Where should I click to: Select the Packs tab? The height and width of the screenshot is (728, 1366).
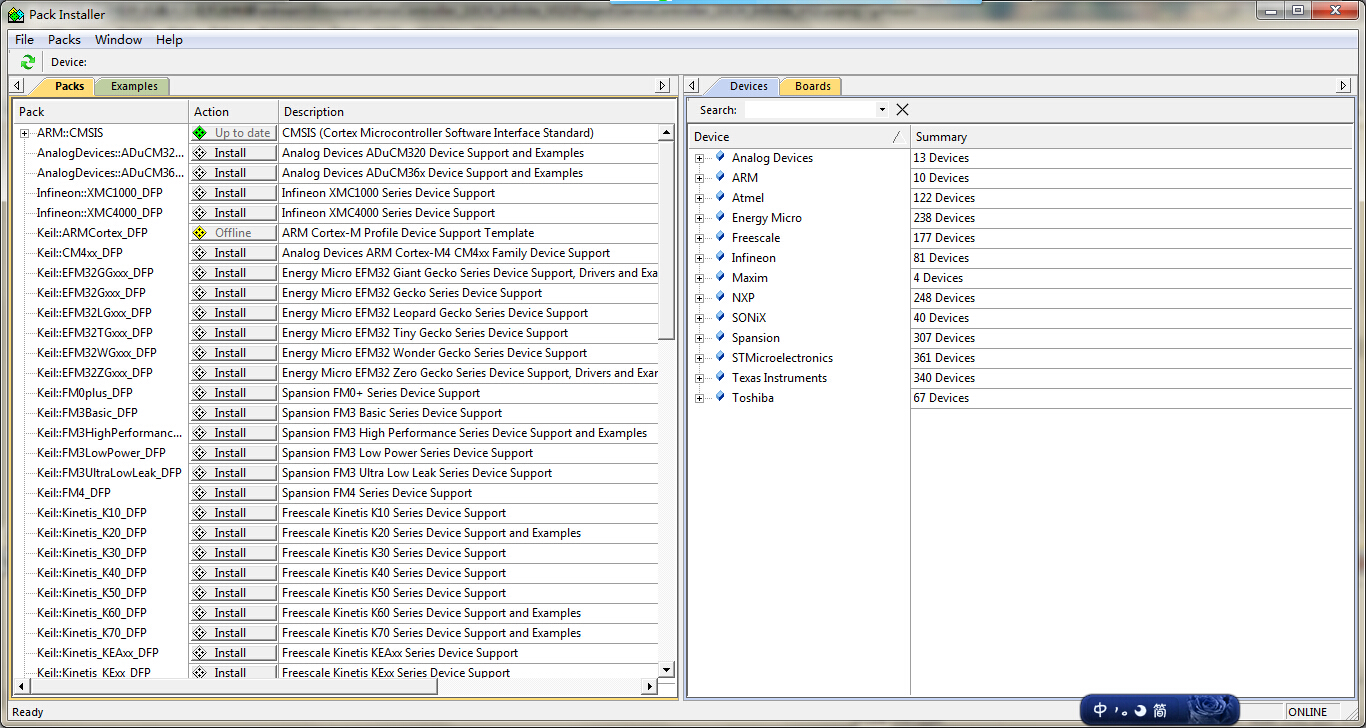click(x=68, y=86)
